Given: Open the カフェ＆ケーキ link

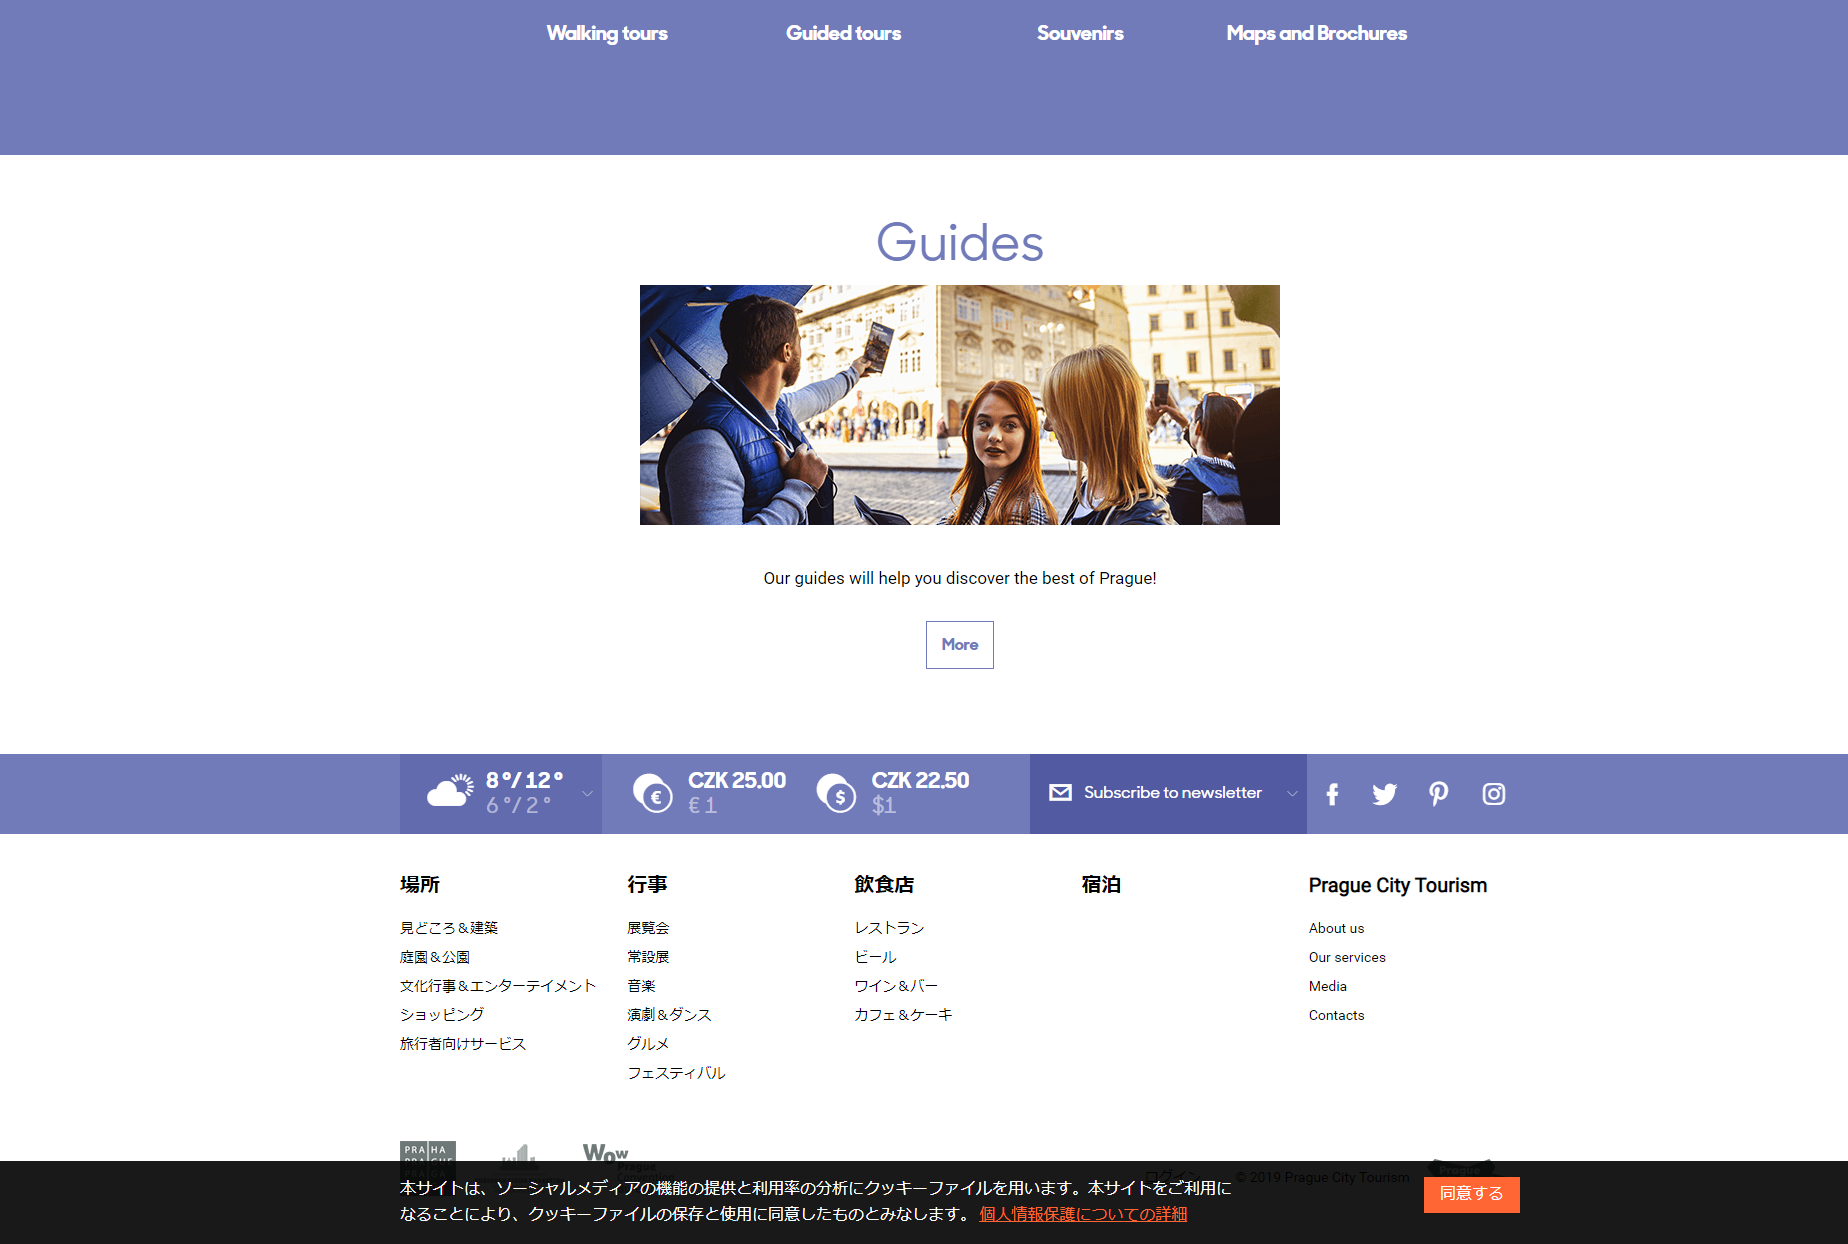Looking at the screenshot, I should [903, 1014].
